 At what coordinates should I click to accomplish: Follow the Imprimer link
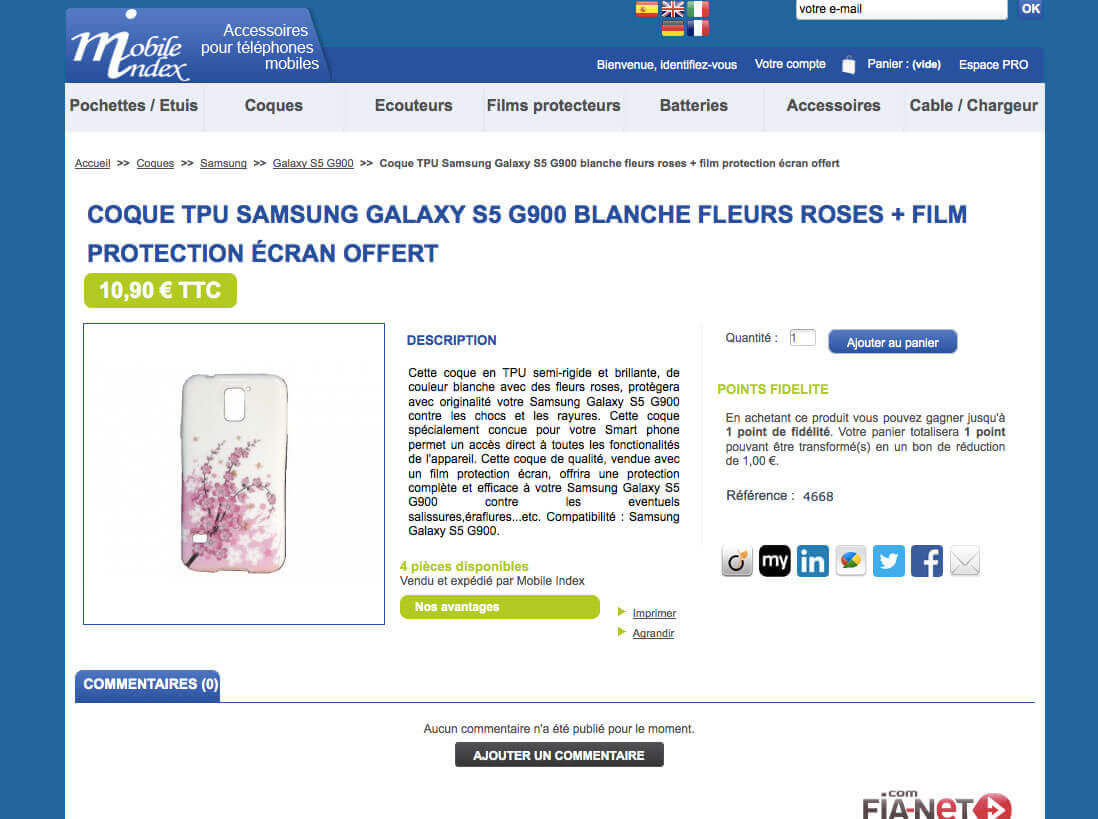tap(654, 613)
